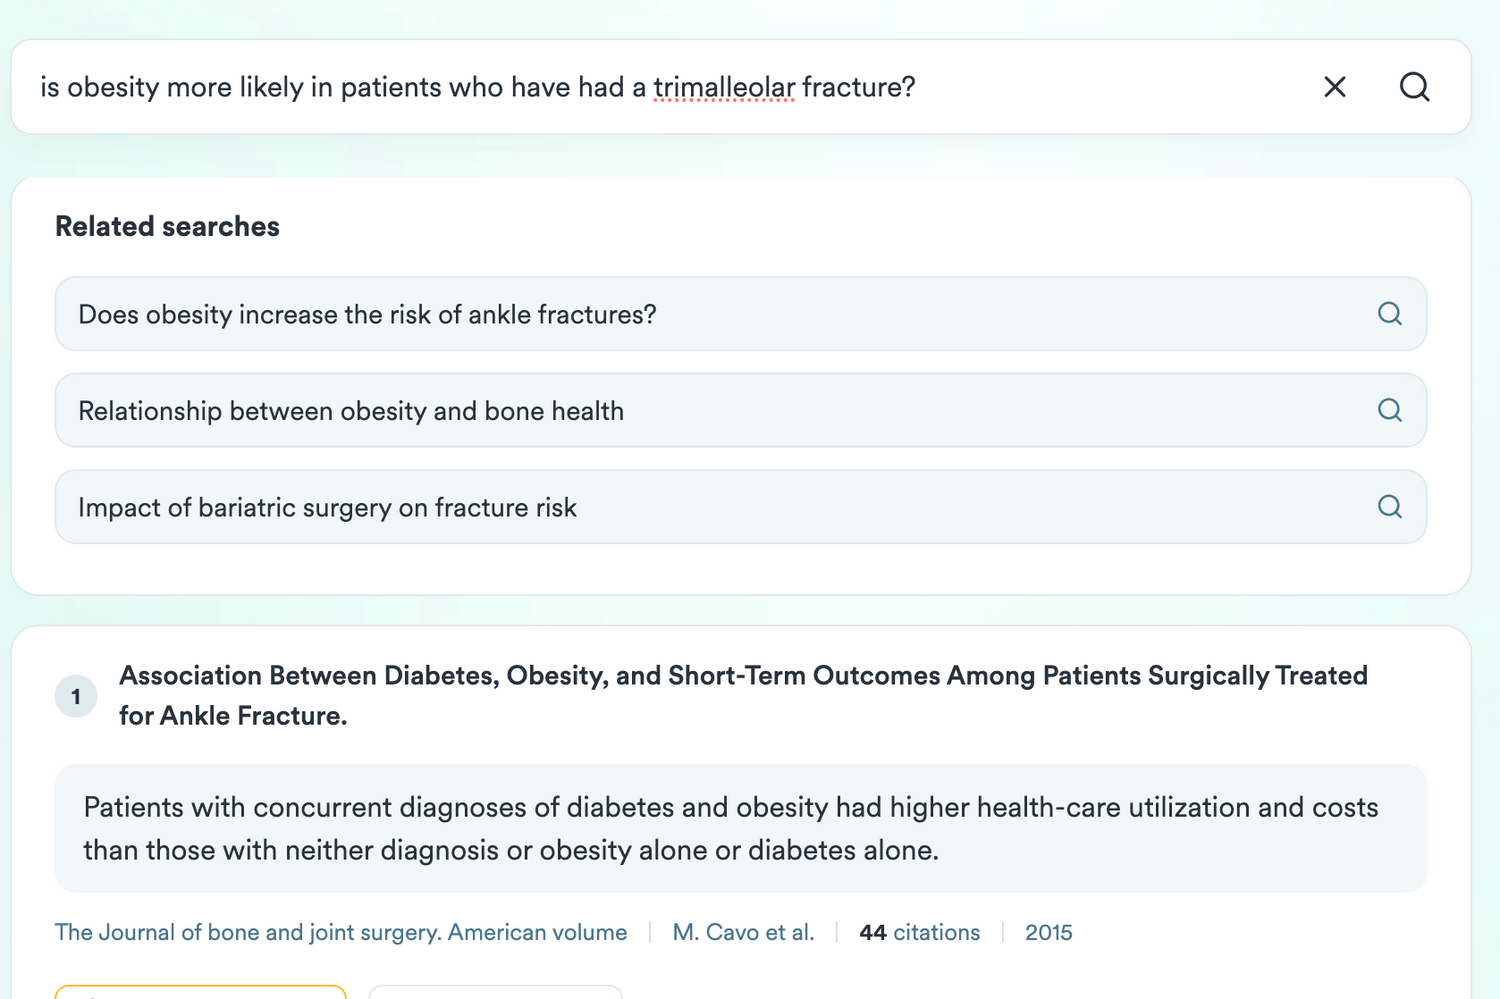Image resolution: width=1500 pixels, height=999 pixels.
Task: Search "Does obesity increase the risk of ankle fractures?"
Action: [367, 315]
